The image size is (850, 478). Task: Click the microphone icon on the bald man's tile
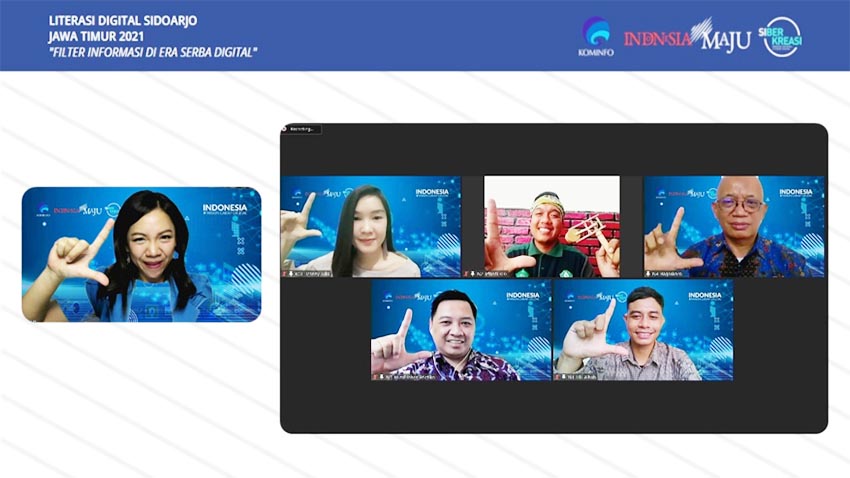click(648, 274)
